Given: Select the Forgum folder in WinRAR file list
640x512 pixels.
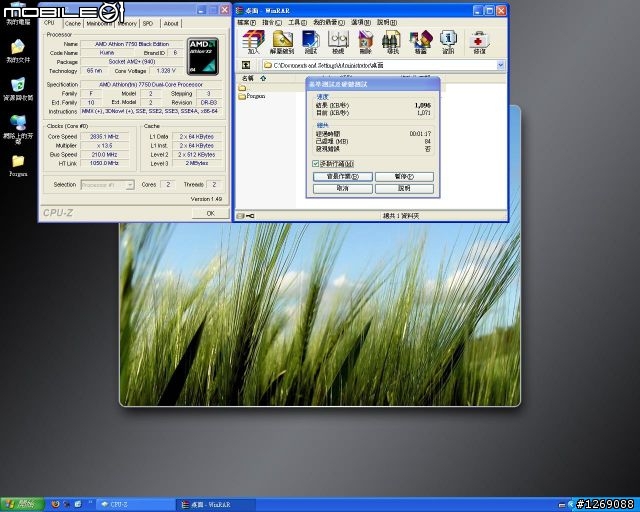Looking at the screenshot, I should (252, 96).
